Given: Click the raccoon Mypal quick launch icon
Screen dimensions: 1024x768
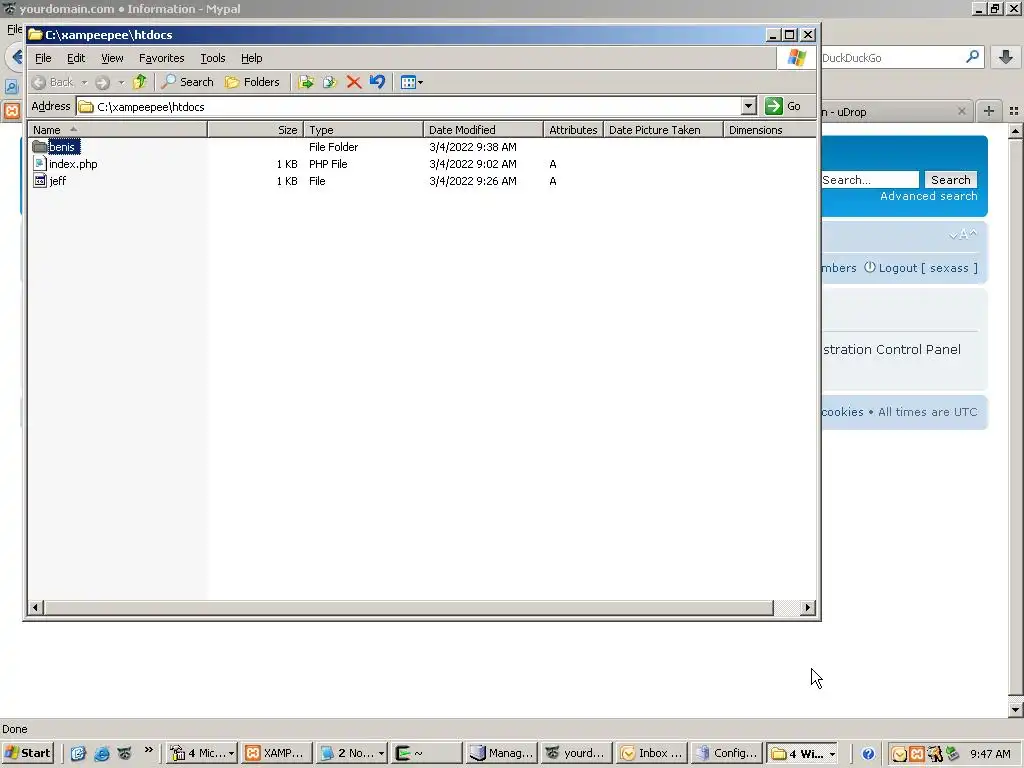Looking at the screenshot, I should click(124, 753).
